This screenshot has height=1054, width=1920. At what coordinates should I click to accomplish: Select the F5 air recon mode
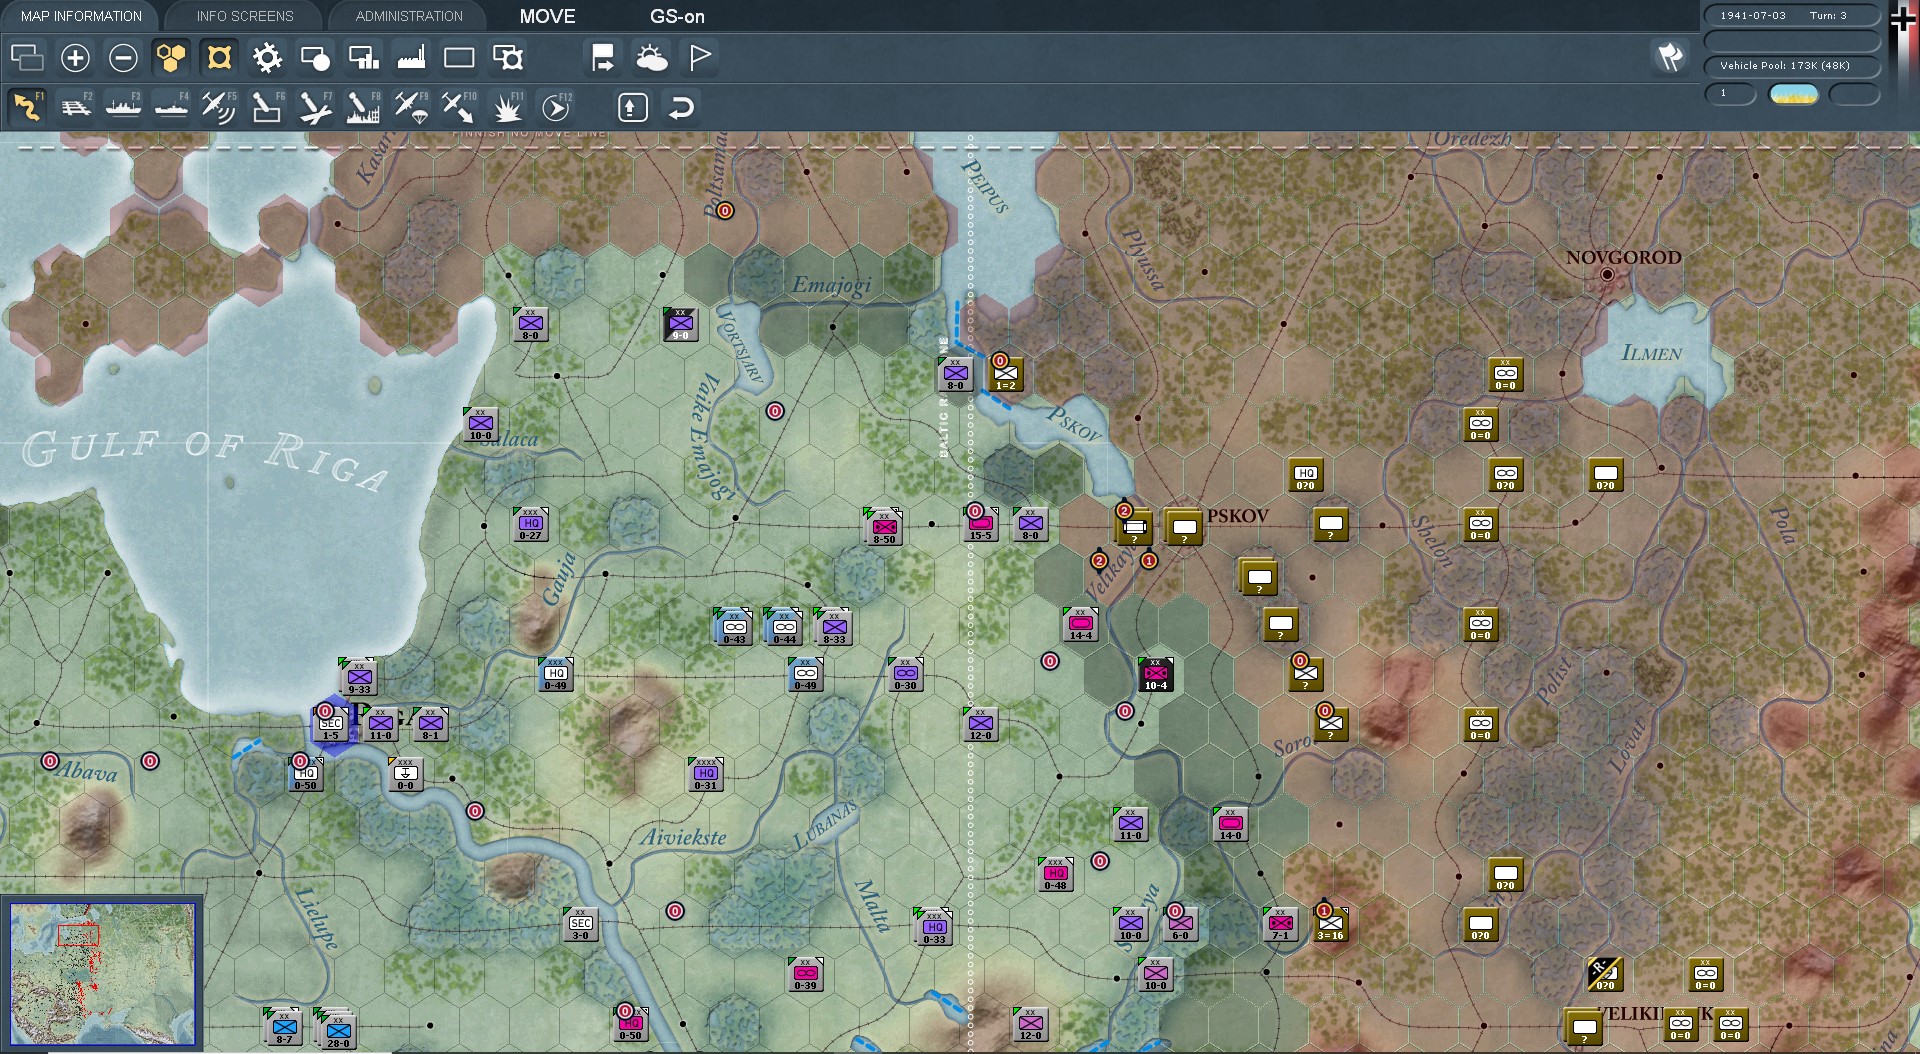pos(219,107)
